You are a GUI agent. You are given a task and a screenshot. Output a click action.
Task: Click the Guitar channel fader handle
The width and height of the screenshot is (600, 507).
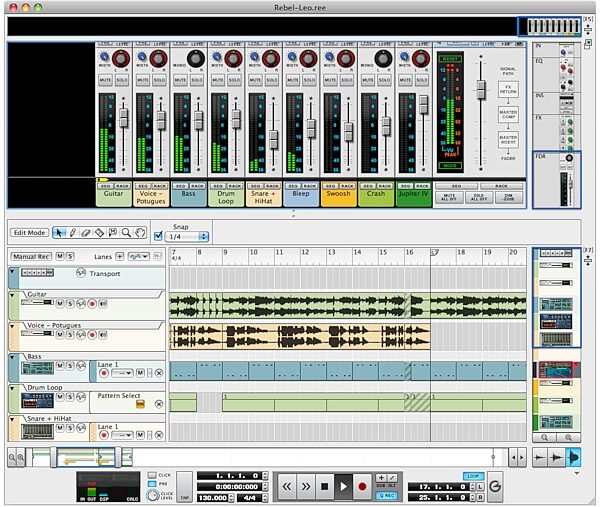point(123,118)
